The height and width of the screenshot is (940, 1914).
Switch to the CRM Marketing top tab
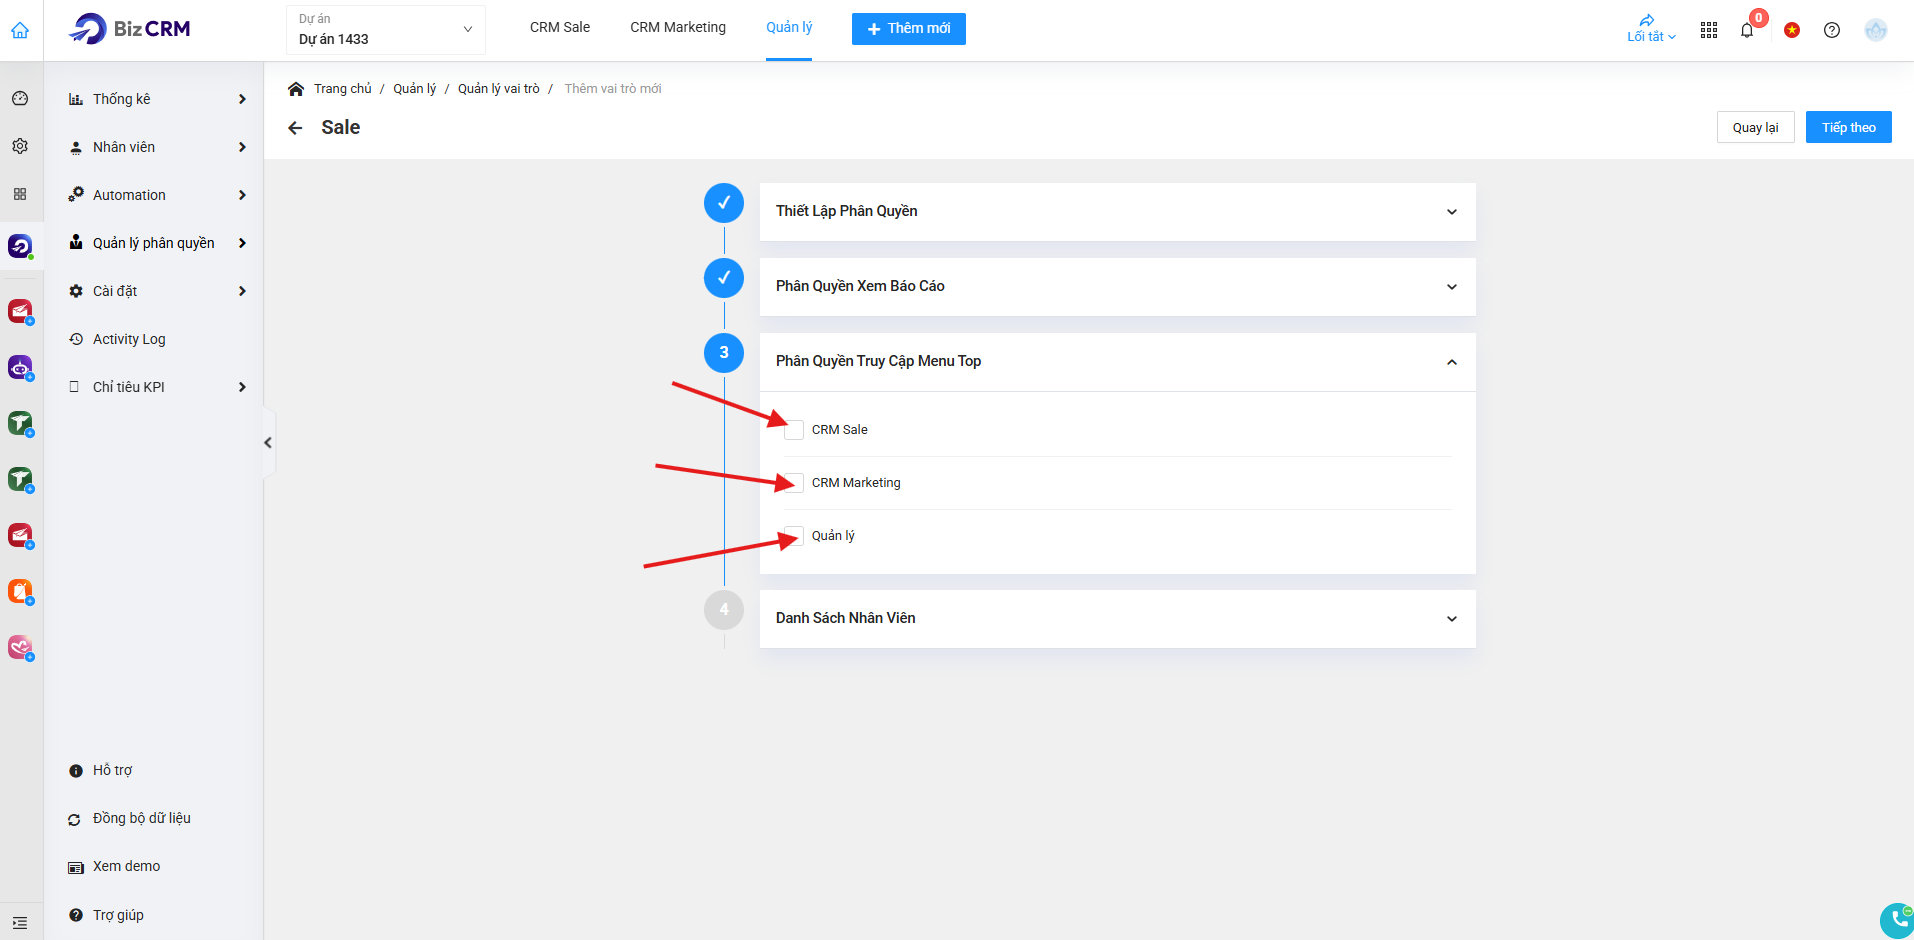(678, 28)
